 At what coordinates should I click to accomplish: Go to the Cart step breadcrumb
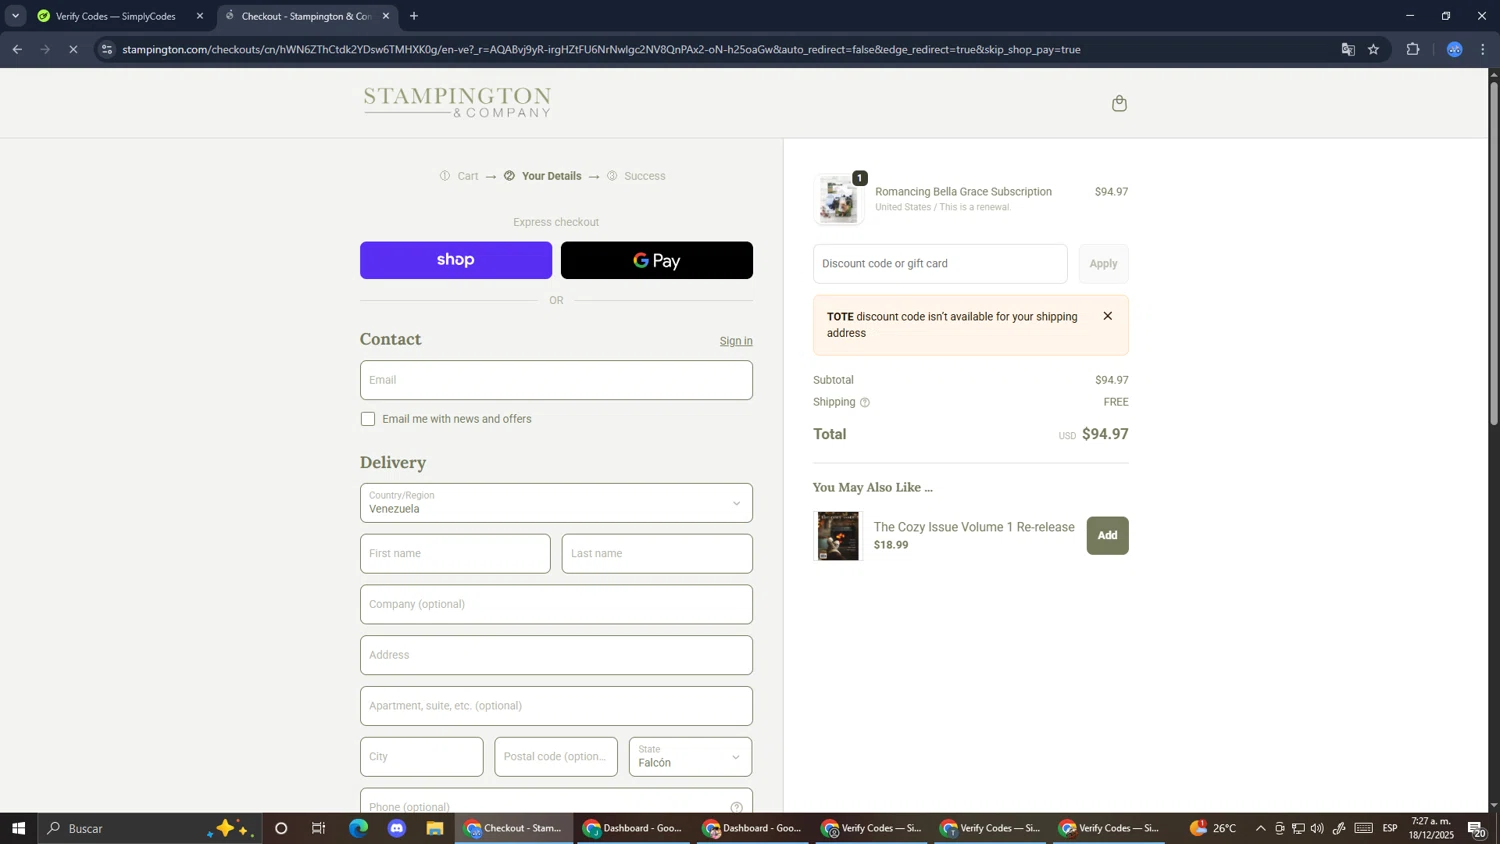pyautogui.click(x=468, y=176)
